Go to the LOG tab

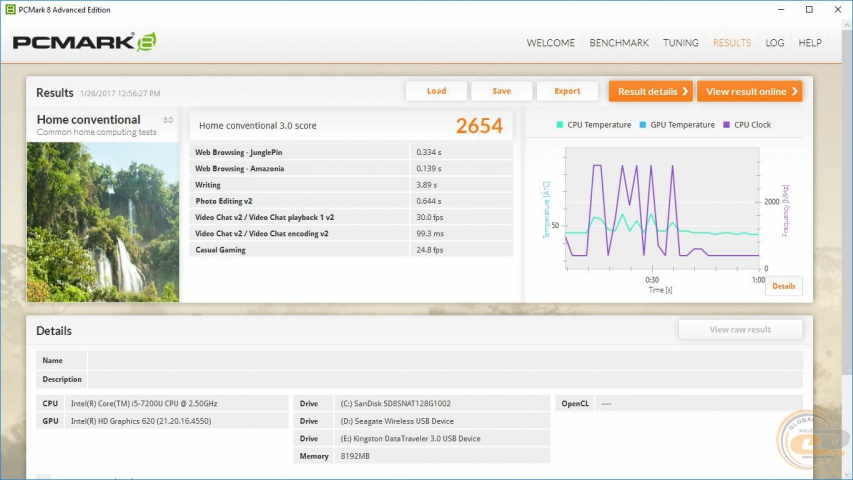click(774, 43)
